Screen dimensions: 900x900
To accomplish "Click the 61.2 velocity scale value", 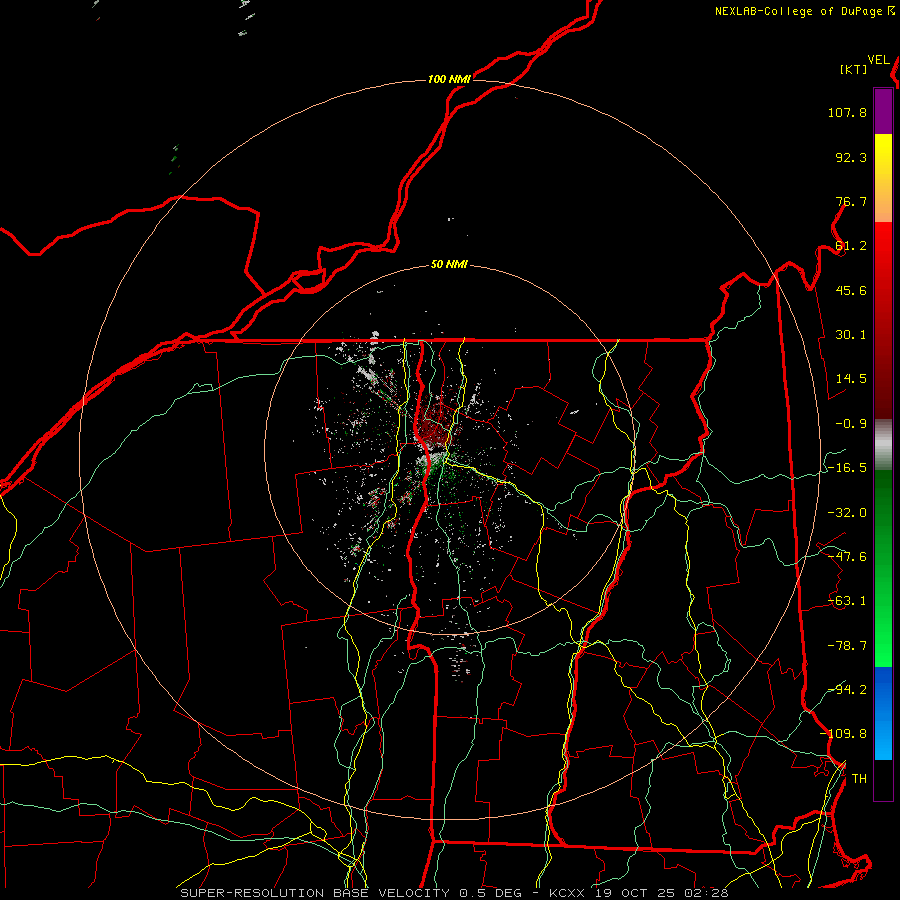I will (851, 246).
